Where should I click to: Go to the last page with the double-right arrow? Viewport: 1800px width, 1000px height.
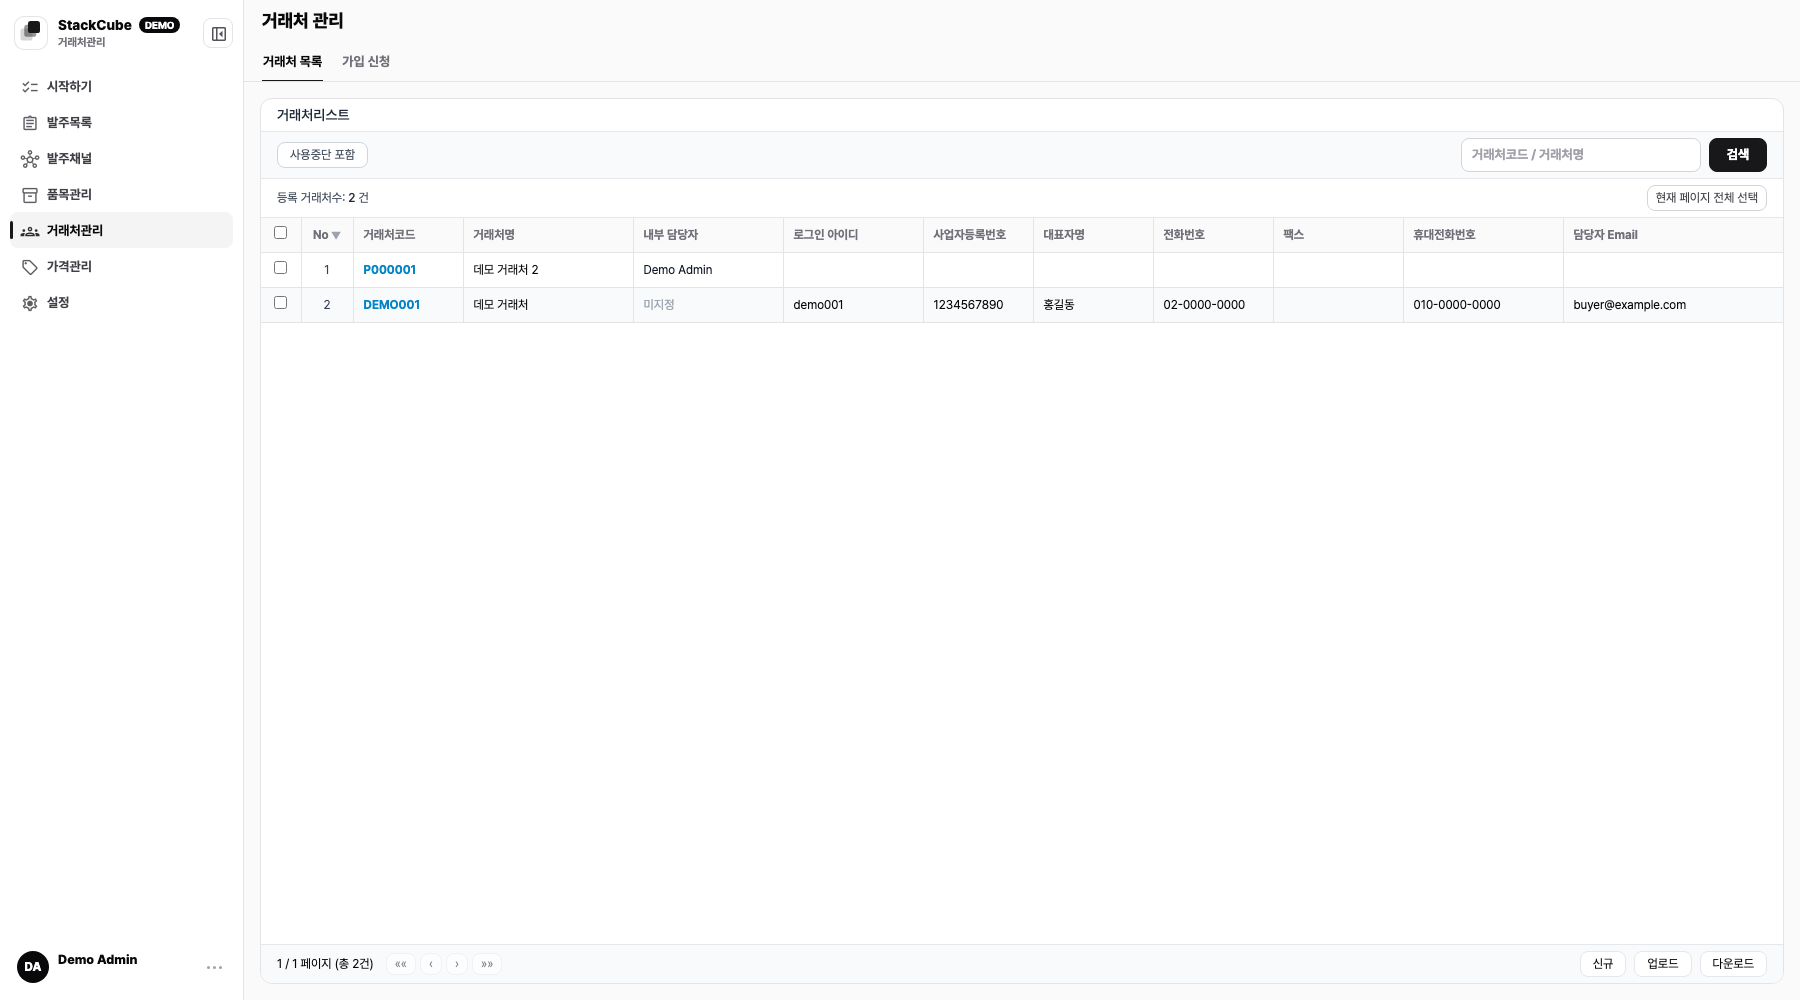click(x=487, y=964)
